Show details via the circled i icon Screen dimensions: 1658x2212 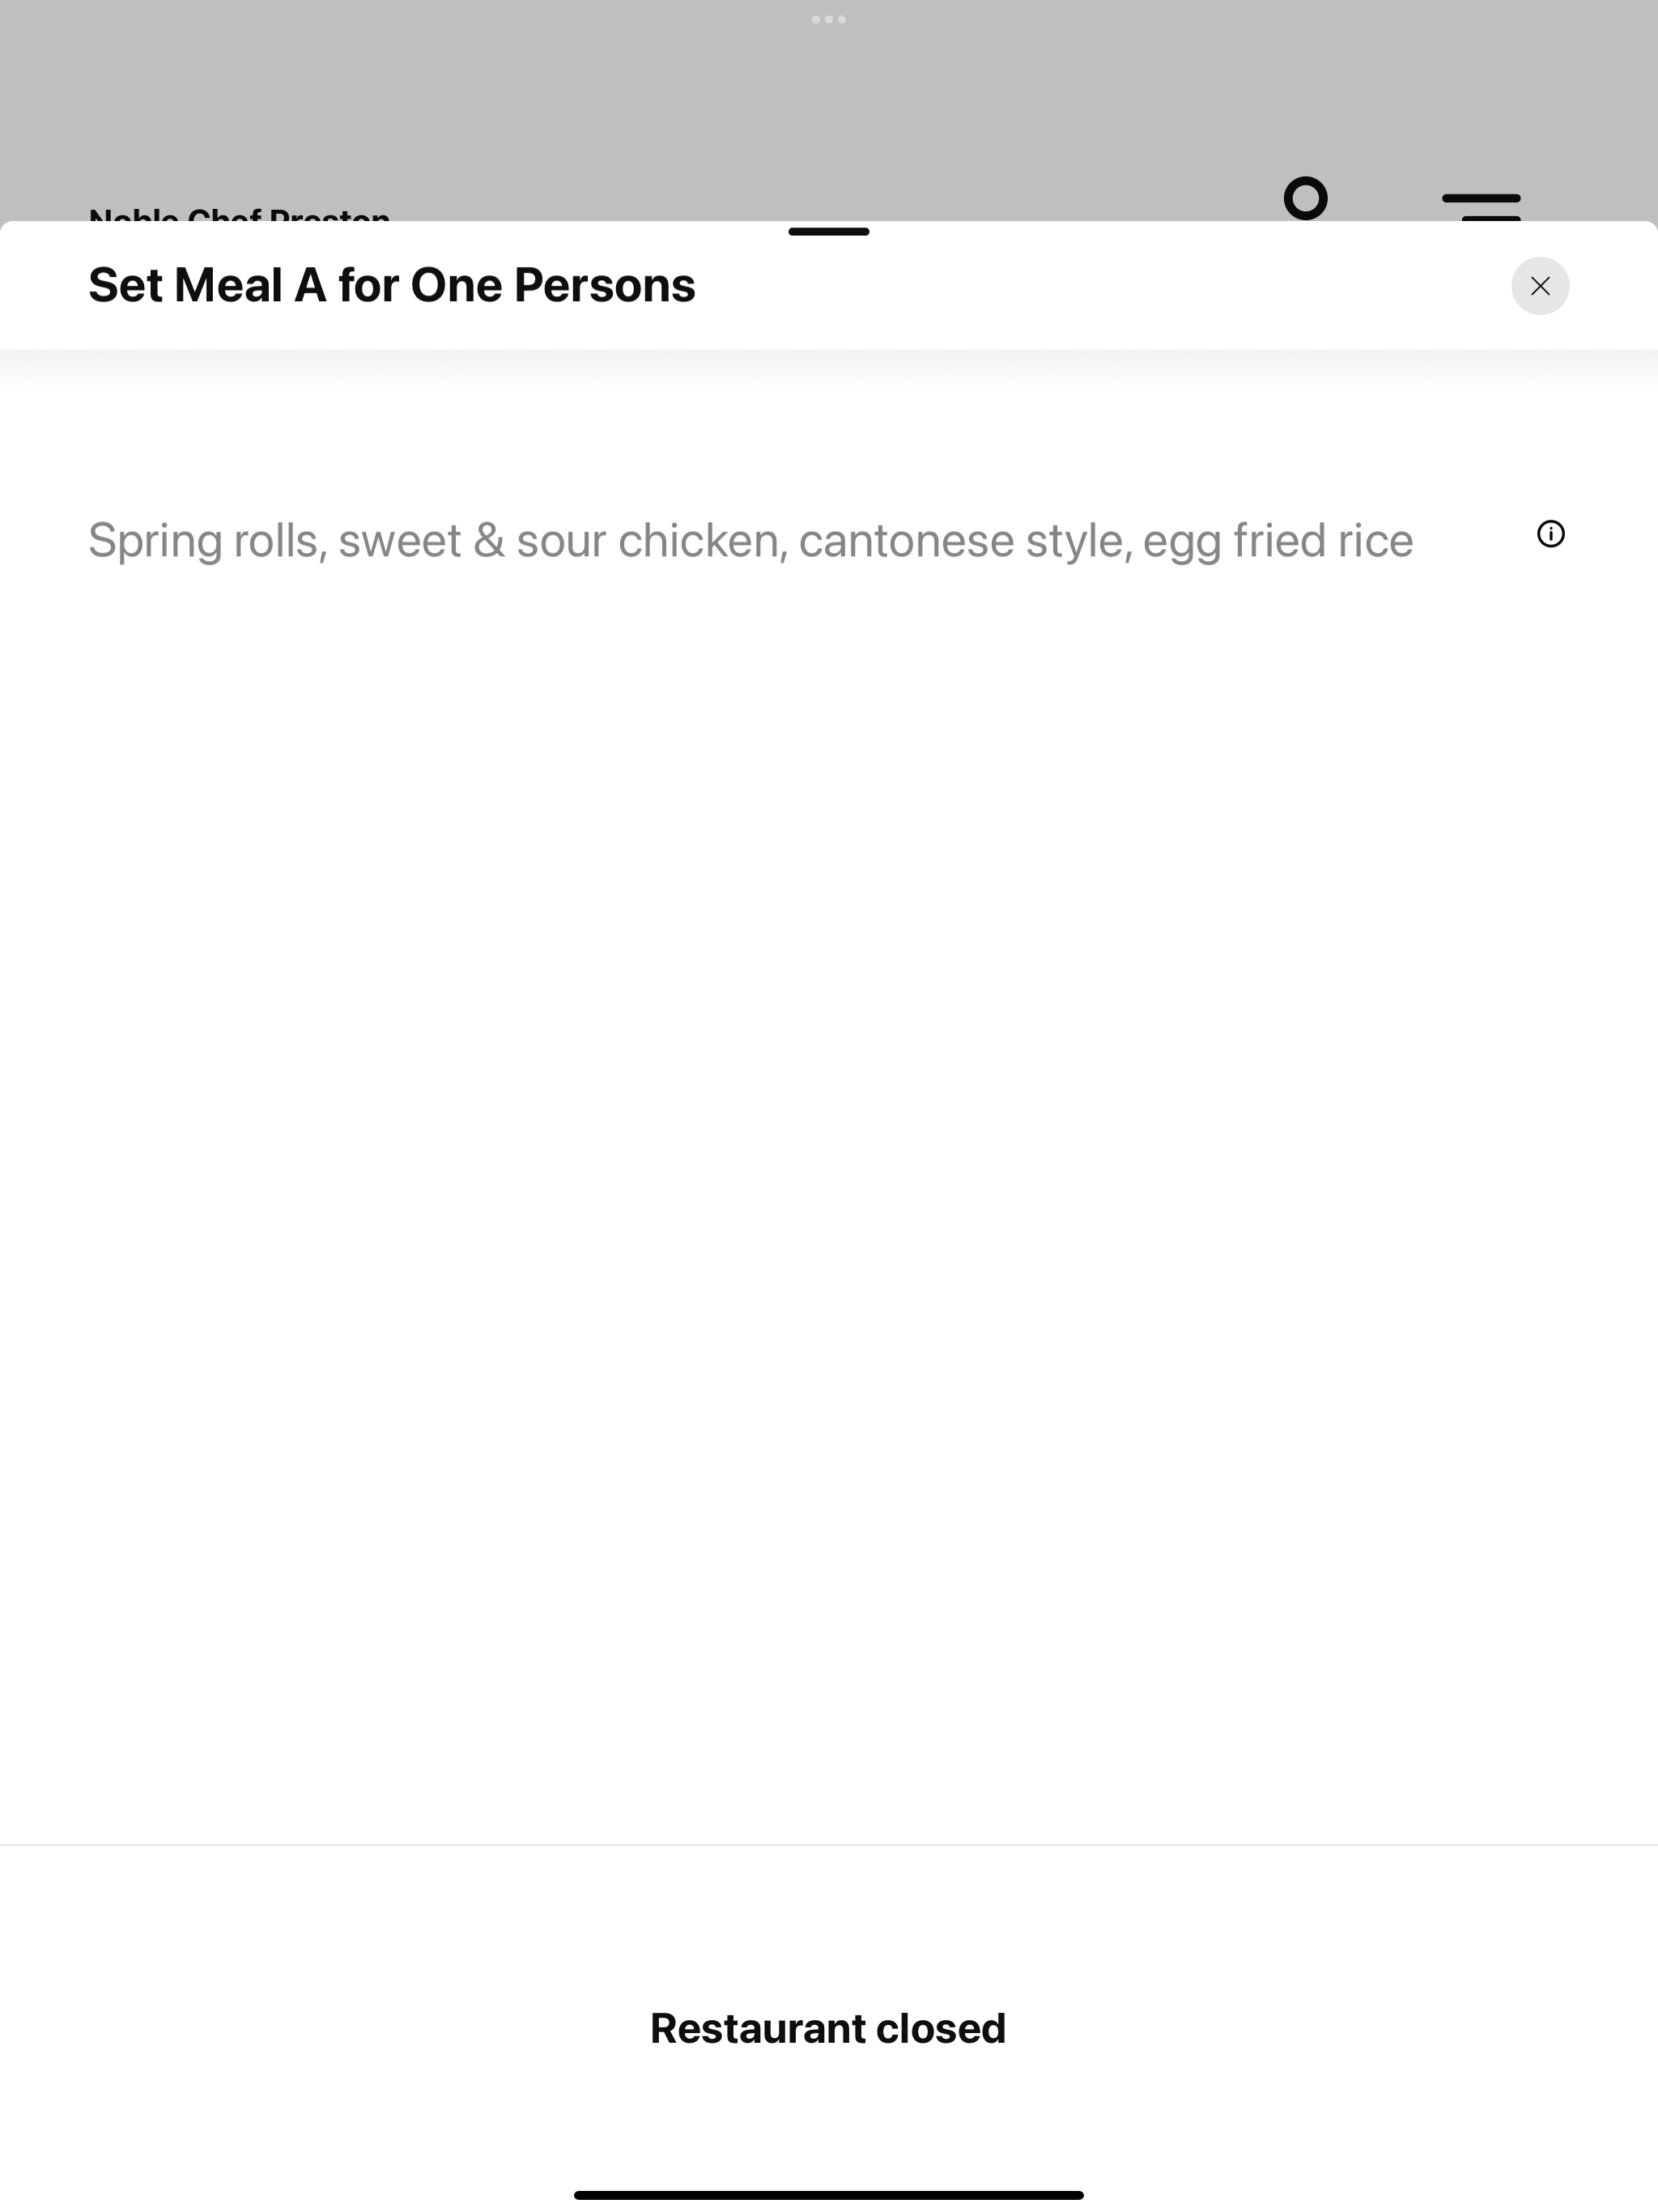coord(1550,534)
